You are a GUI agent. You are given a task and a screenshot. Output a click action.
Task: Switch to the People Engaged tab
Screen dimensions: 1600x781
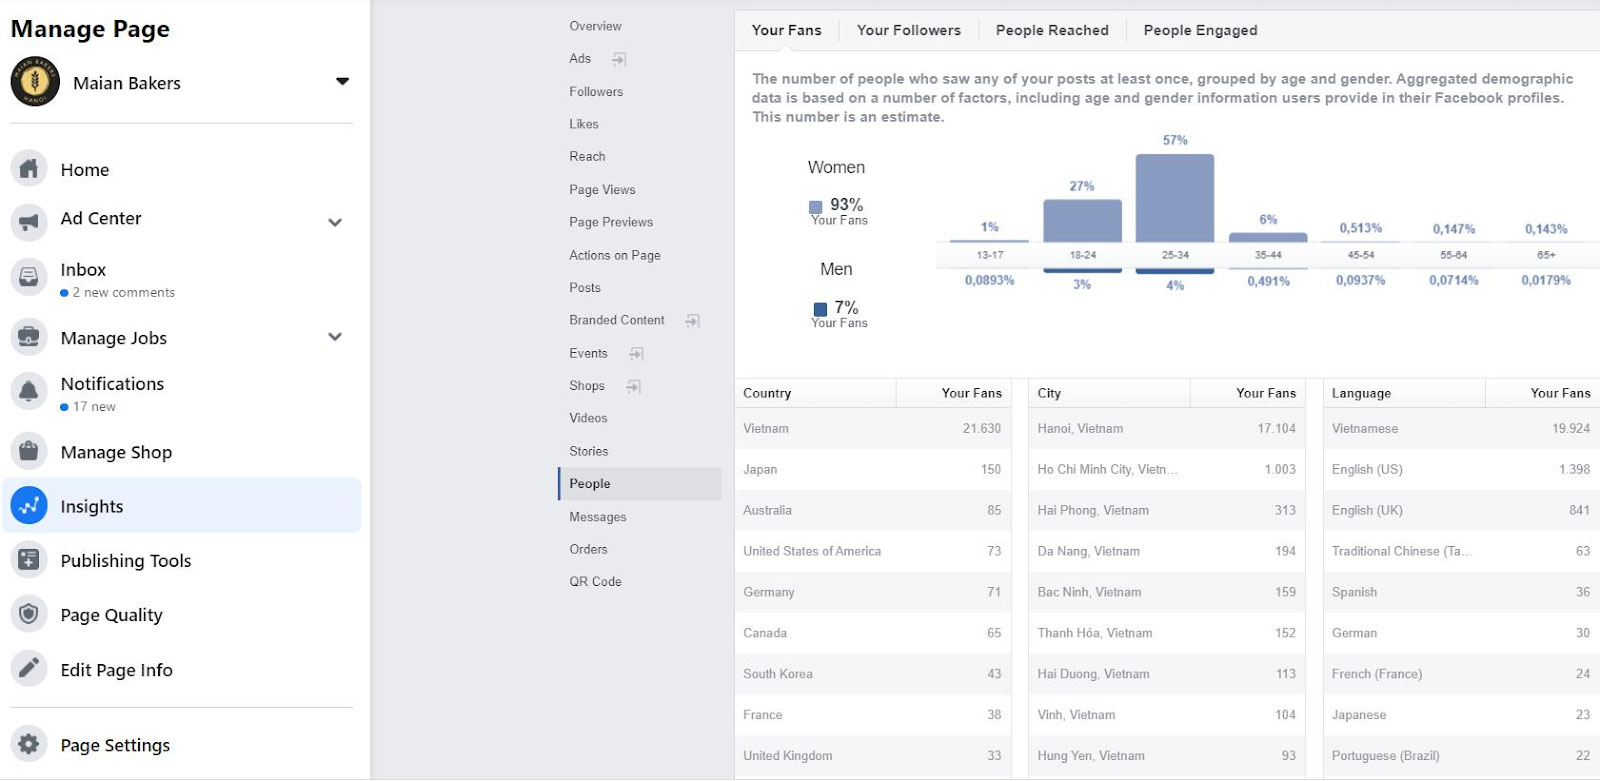point(1200,30)
